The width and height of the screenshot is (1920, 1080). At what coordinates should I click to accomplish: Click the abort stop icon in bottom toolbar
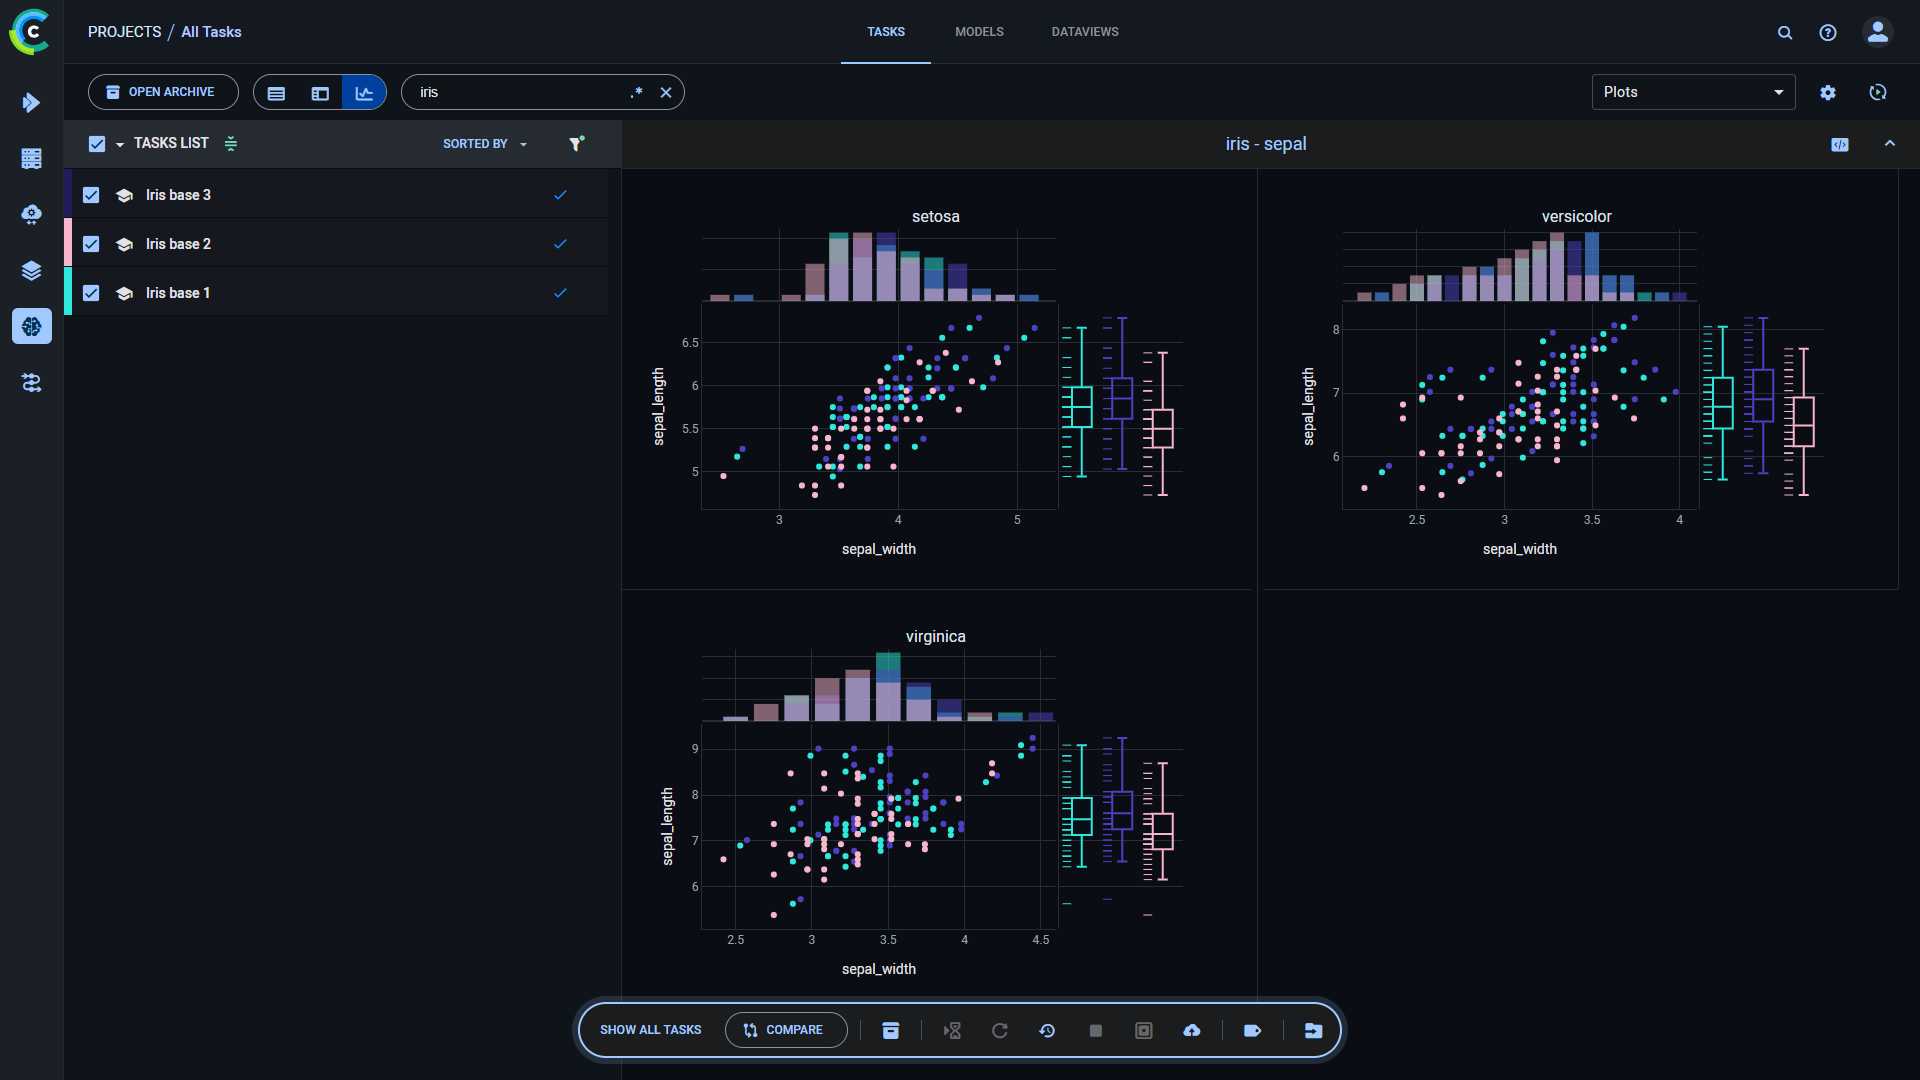coord(1095,1030)
